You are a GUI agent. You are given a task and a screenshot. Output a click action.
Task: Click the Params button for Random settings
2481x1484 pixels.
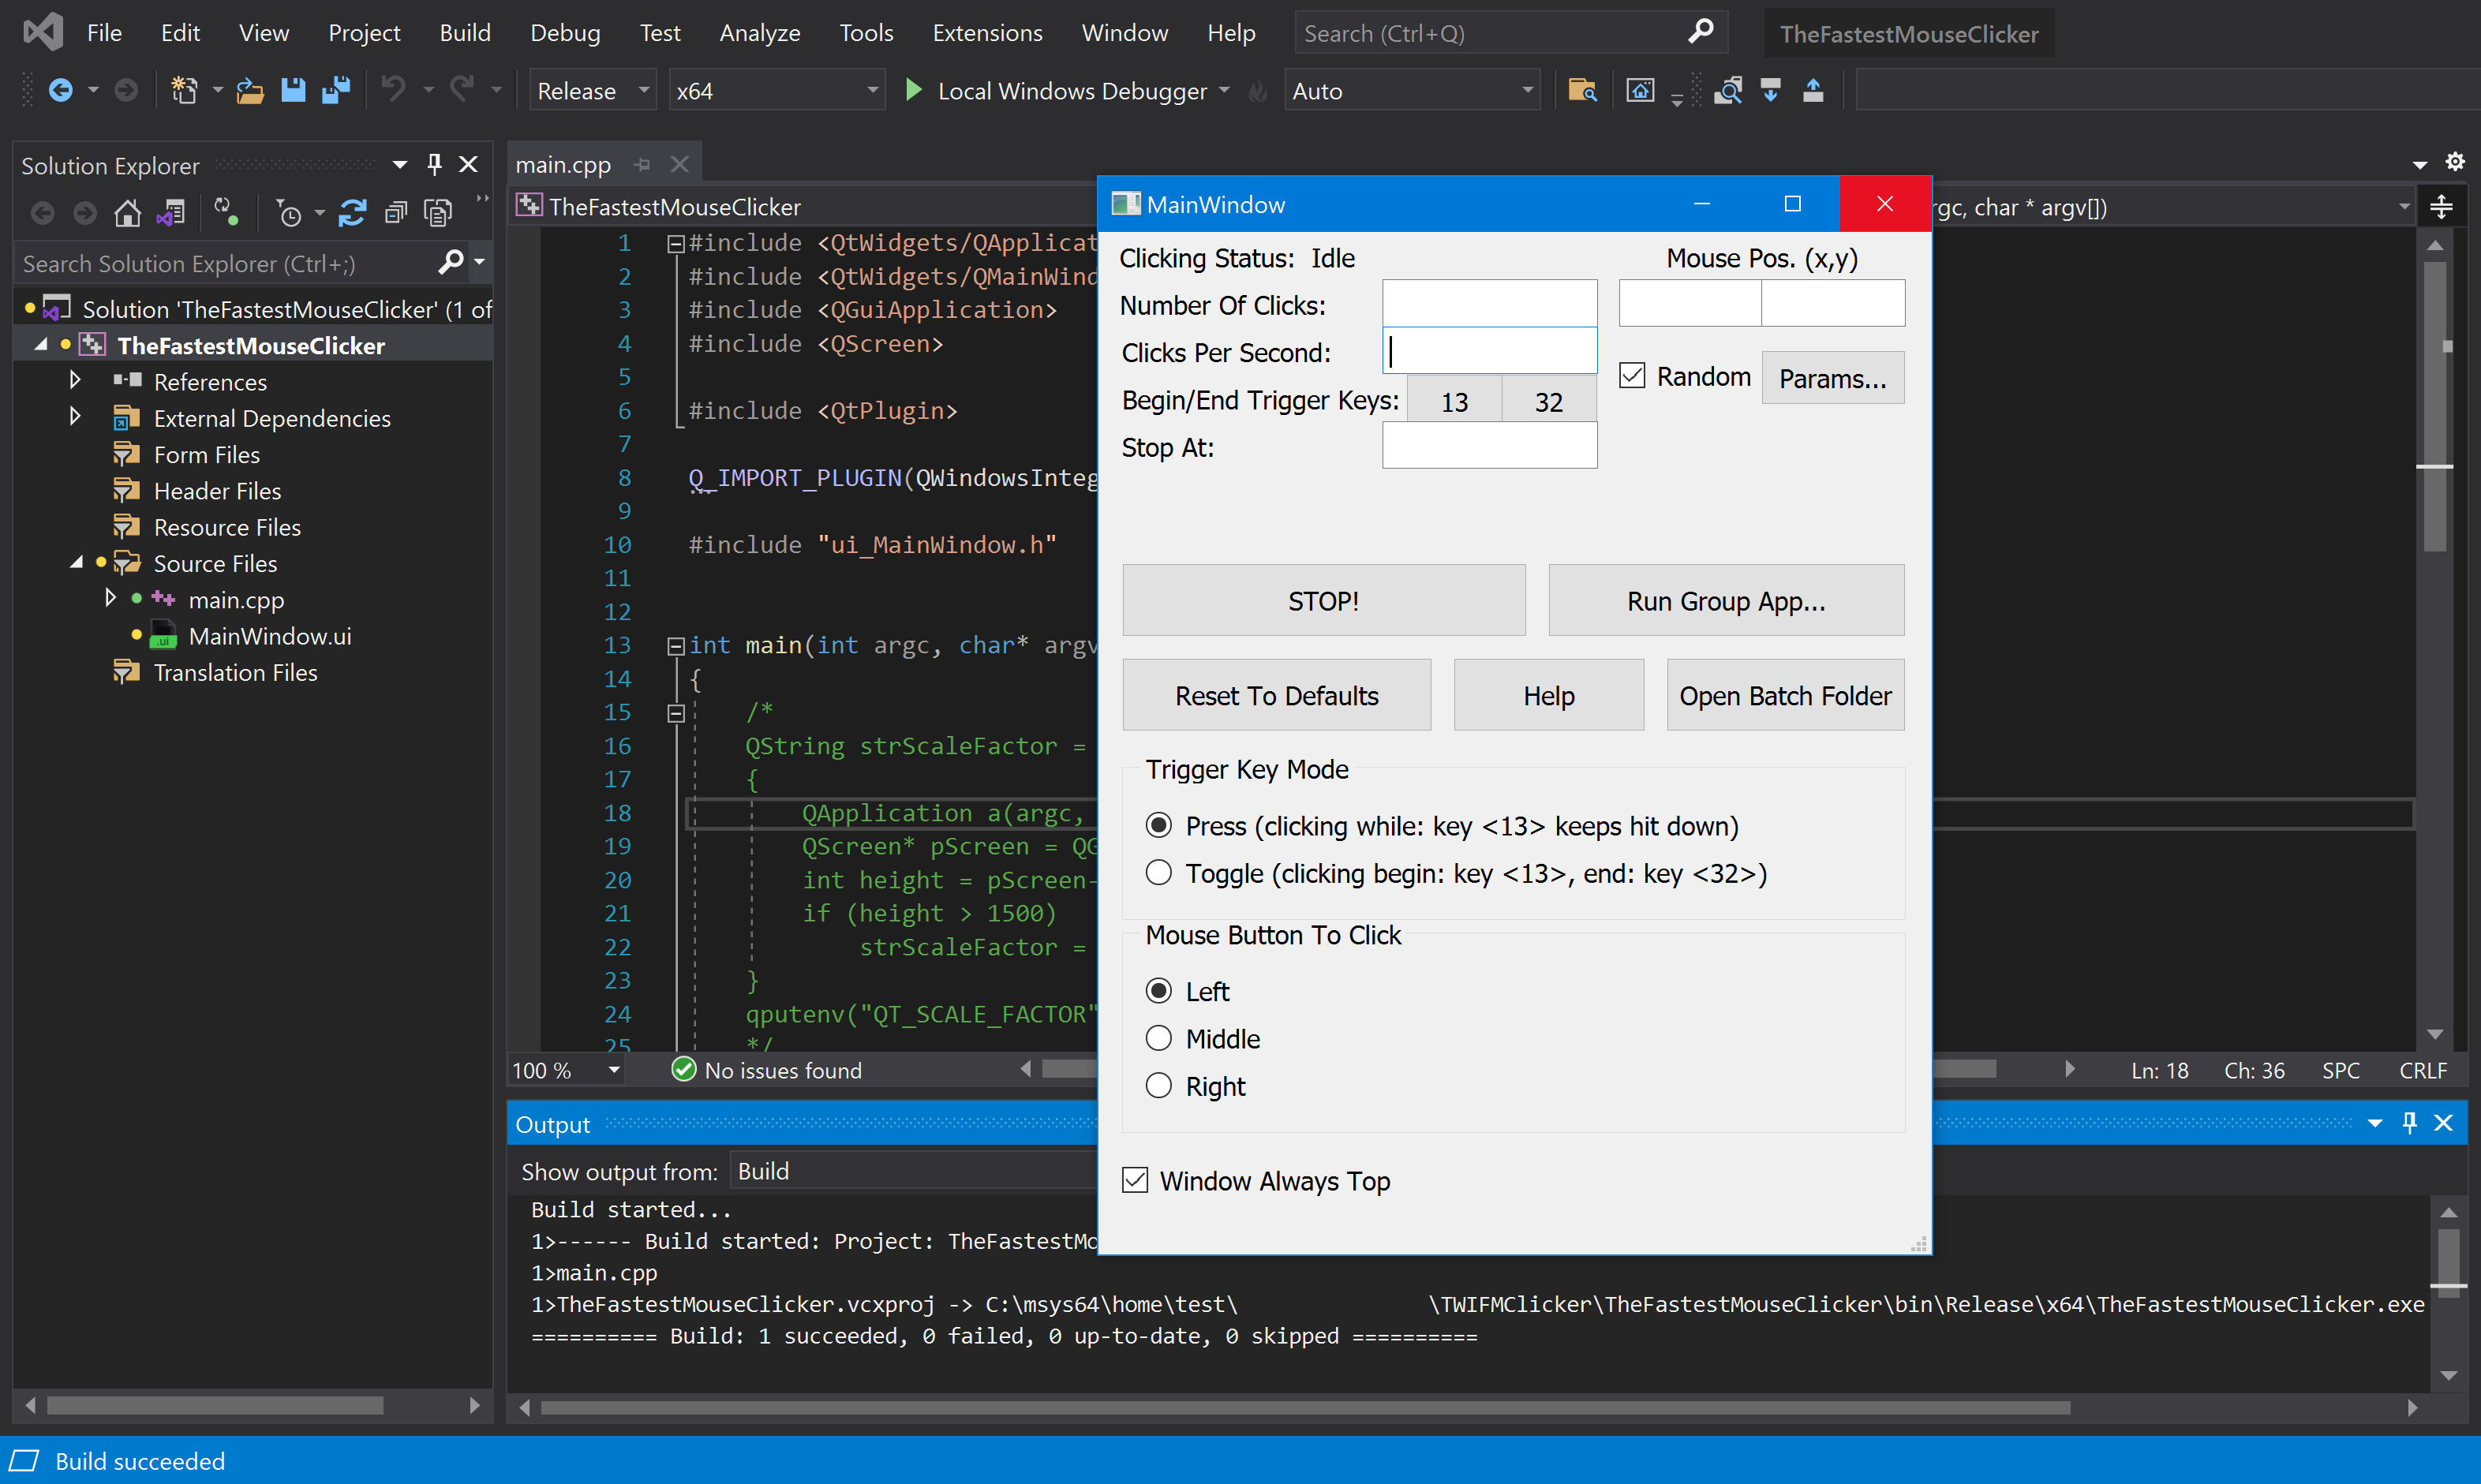(x=1834, y=378)
